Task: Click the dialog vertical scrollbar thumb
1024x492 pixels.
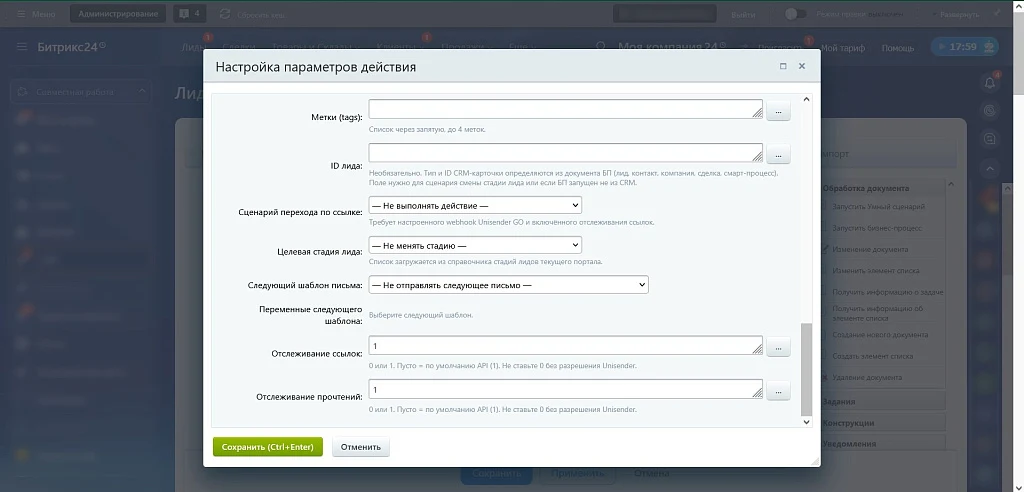Action: click(x=806, y=369)
